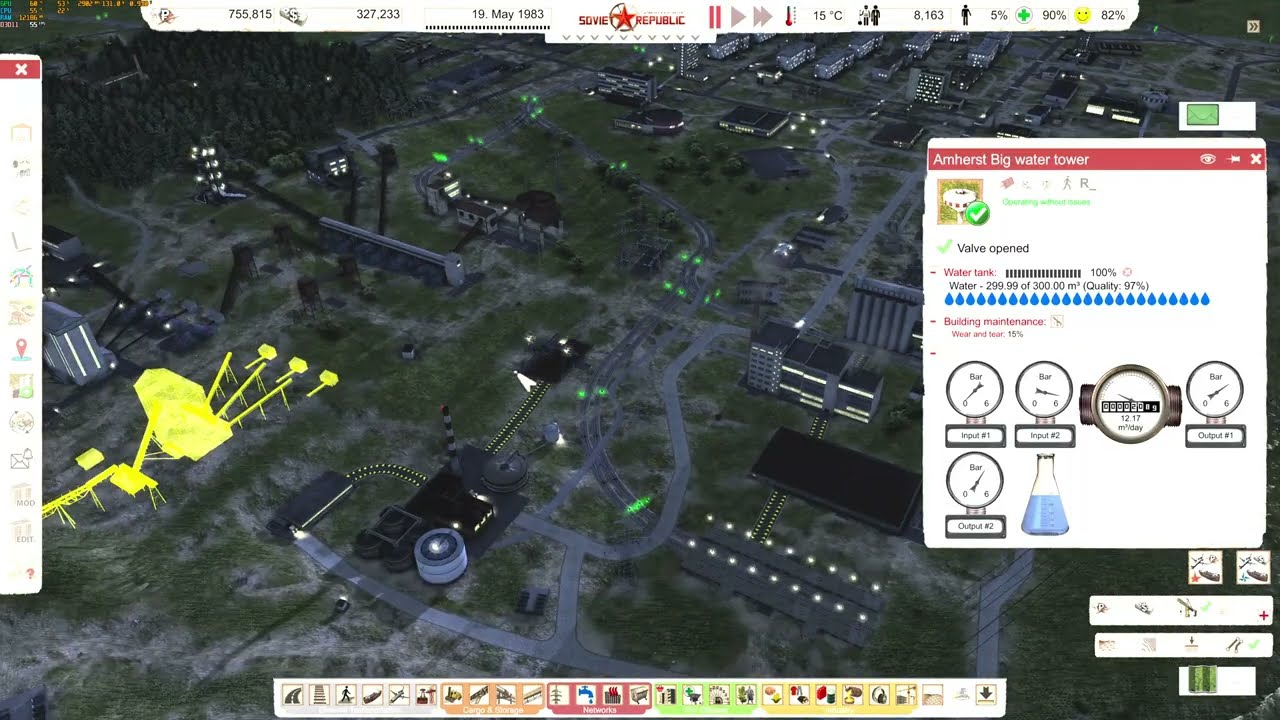The image size is (1280, 720).
Task: Close the left sidebar with red X
Action: tap(21, 69)
